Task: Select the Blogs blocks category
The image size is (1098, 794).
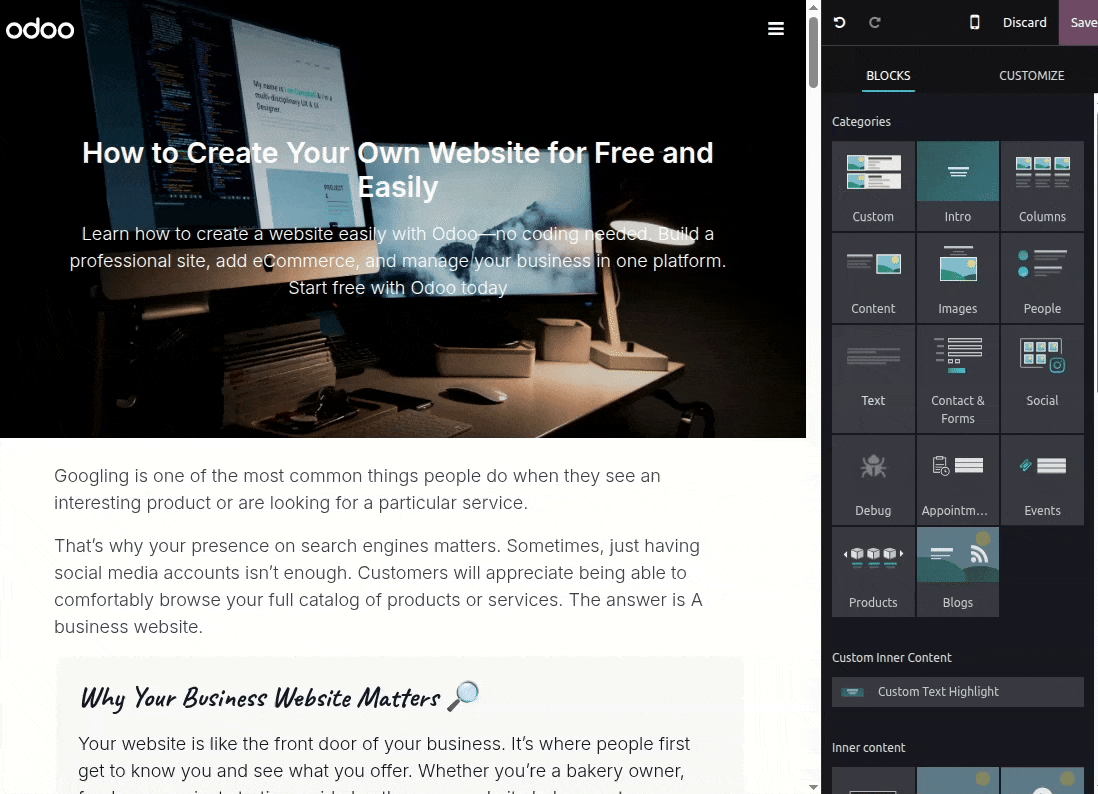Action: (957, 571)
